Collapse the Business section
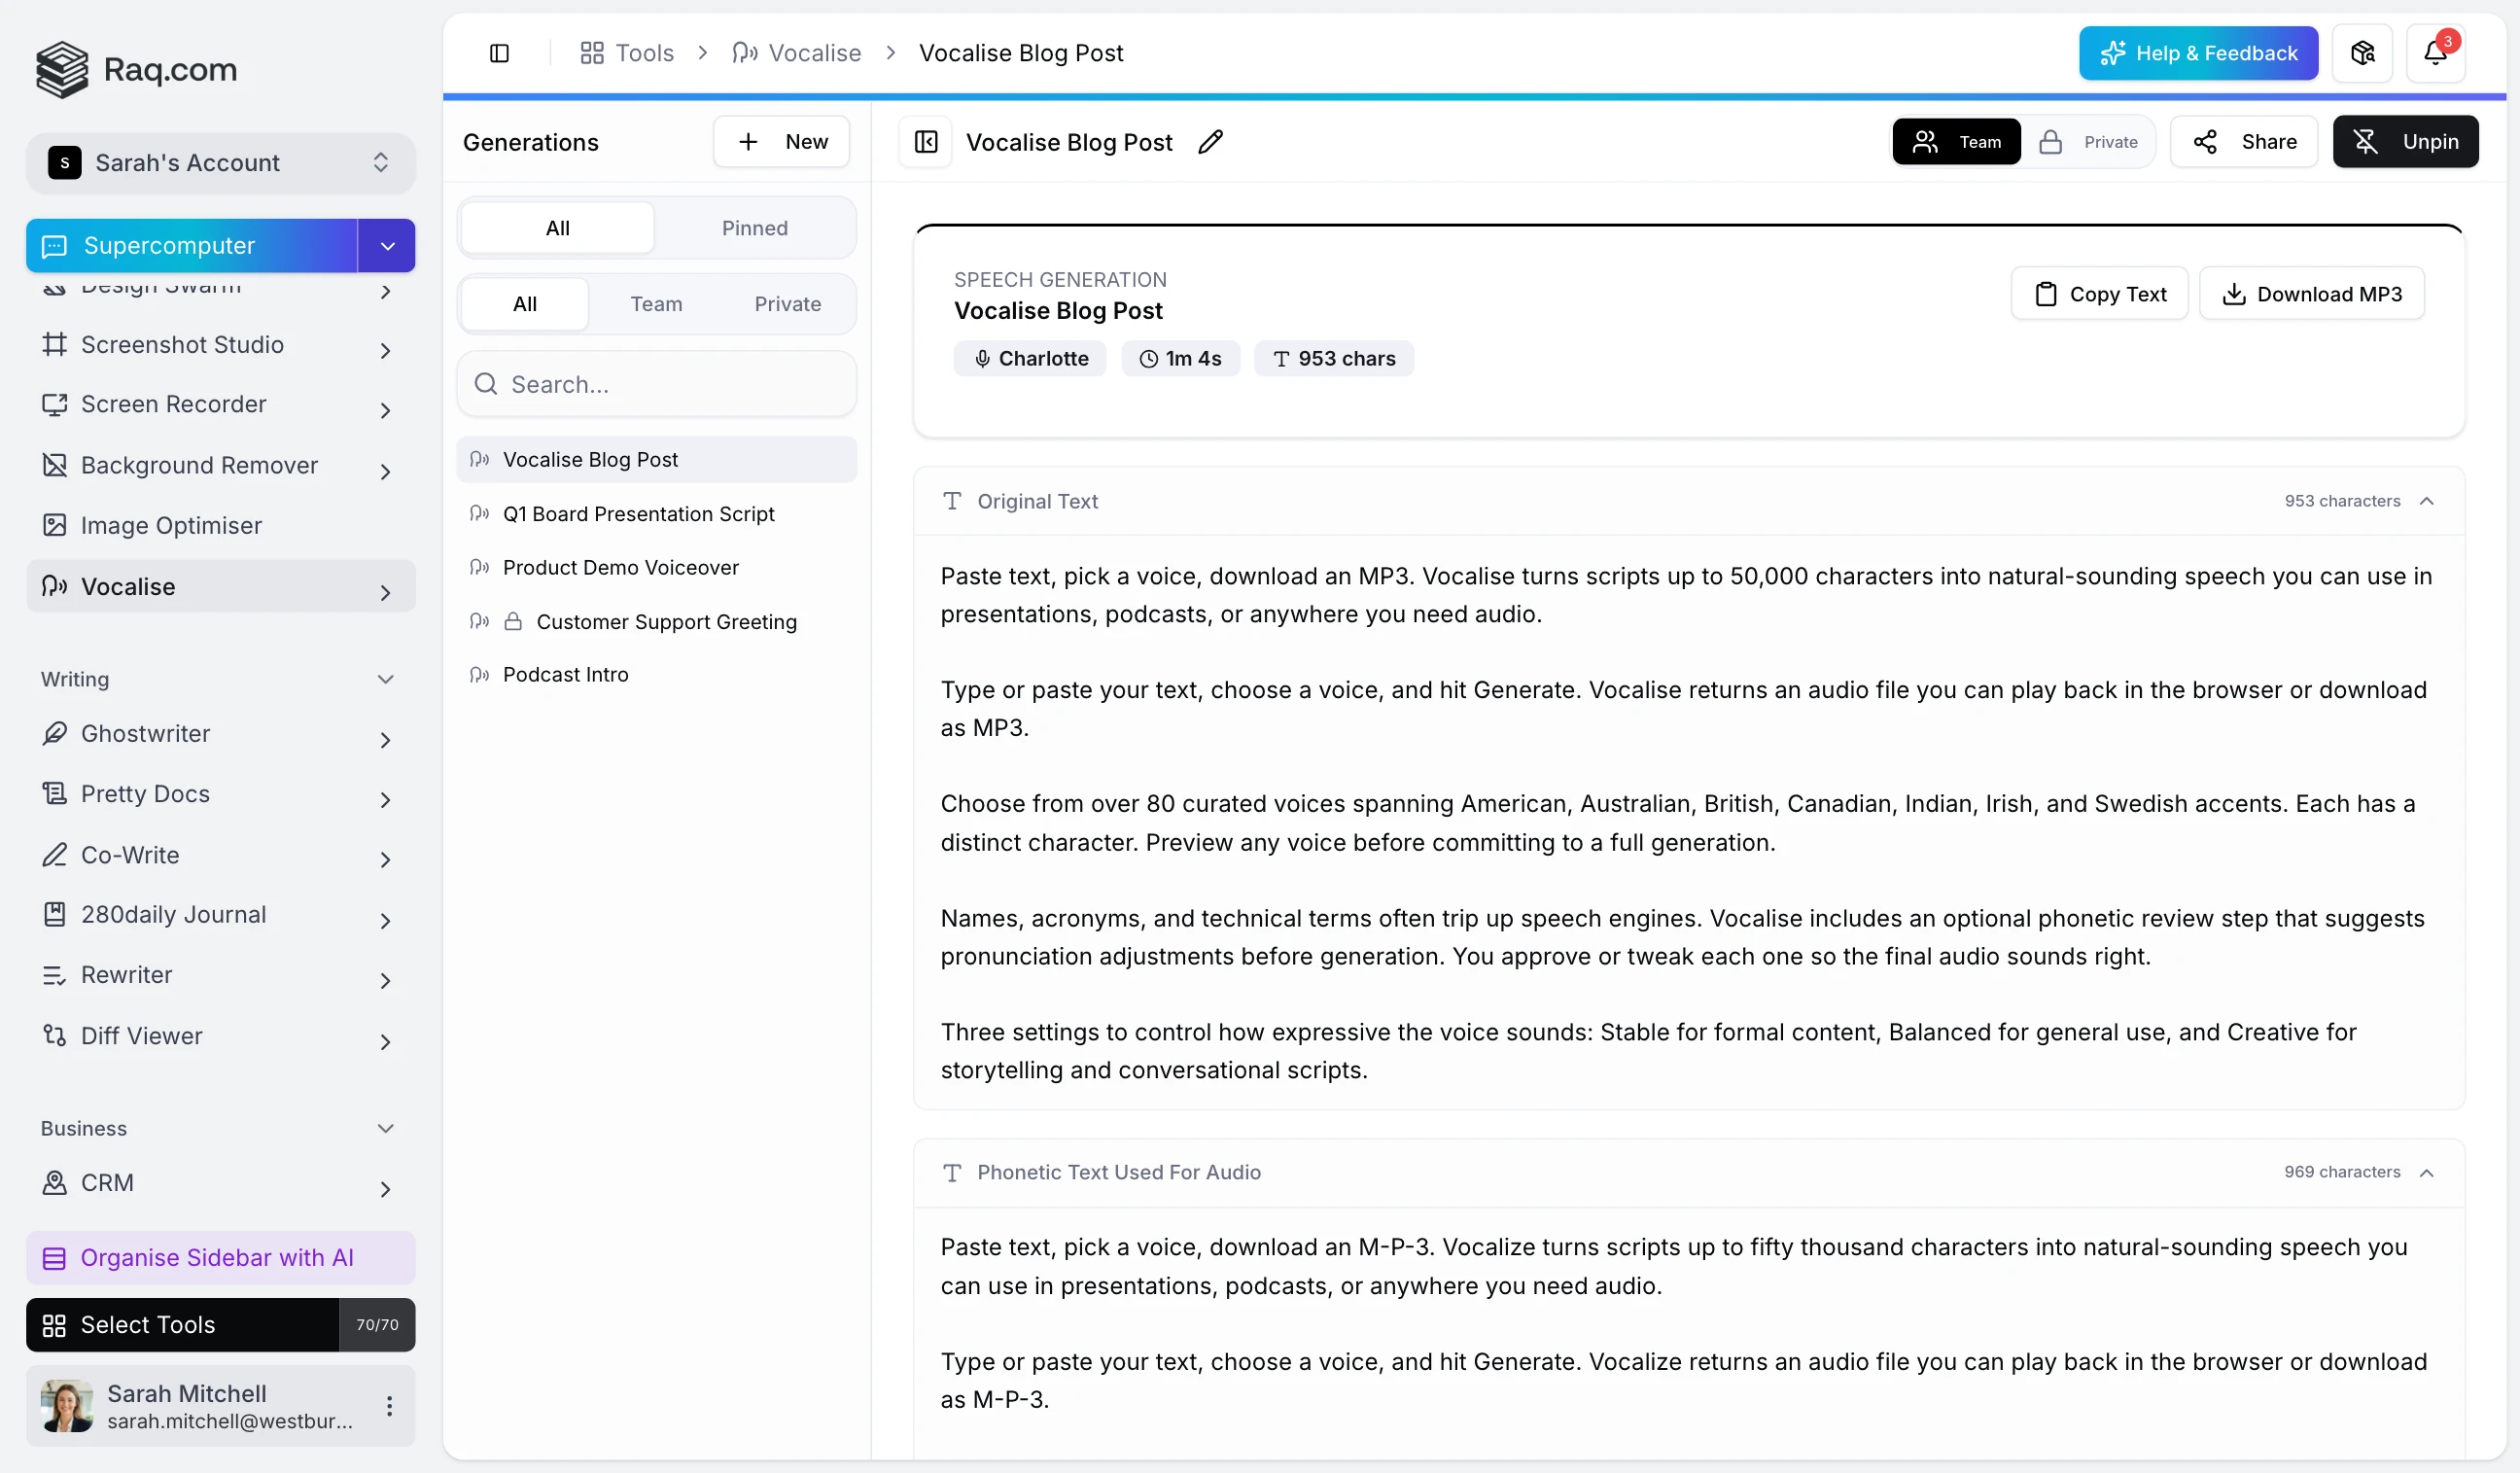2520x1473 pixels. click(385, 1128)
